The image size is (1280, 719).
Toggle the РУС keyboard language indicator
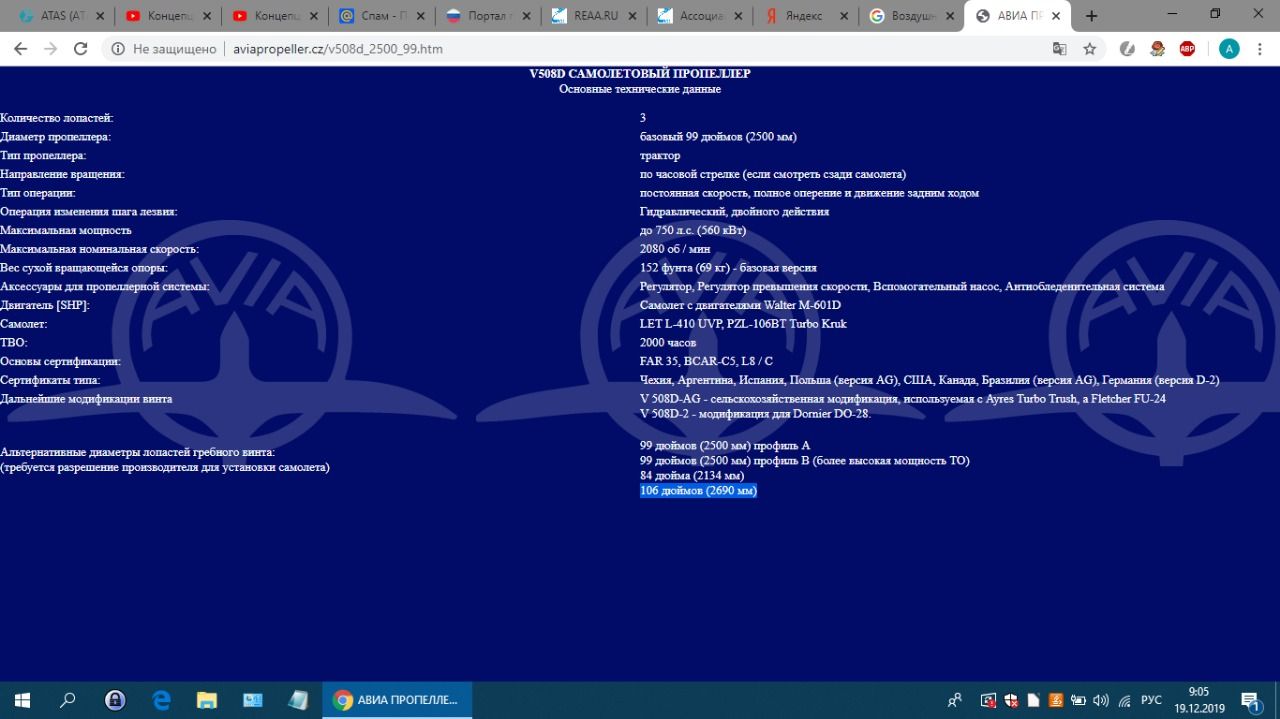1151,700
